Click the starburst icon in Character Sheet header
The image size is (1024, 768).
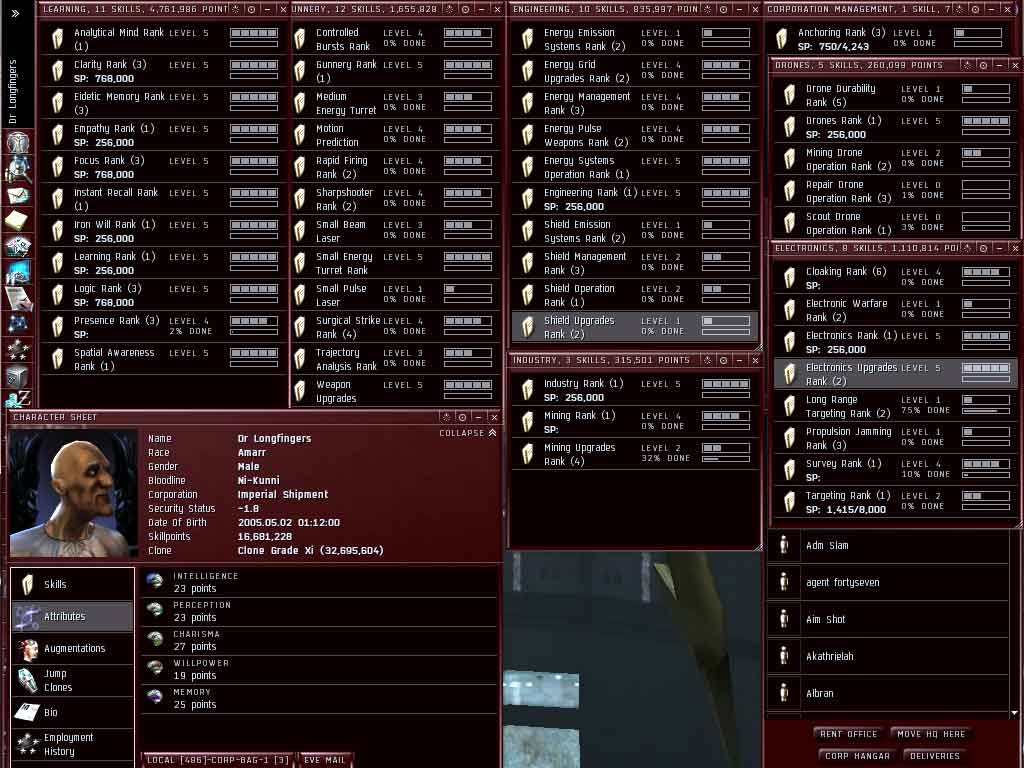coord(446,417)
